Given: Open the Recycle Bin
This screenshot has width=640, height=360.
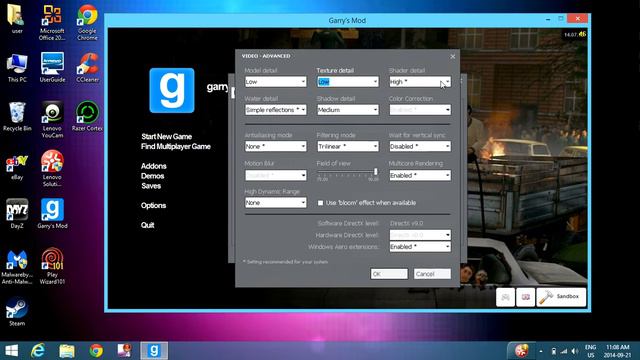Looking at the screenshot, I should (x=17, y=116).
